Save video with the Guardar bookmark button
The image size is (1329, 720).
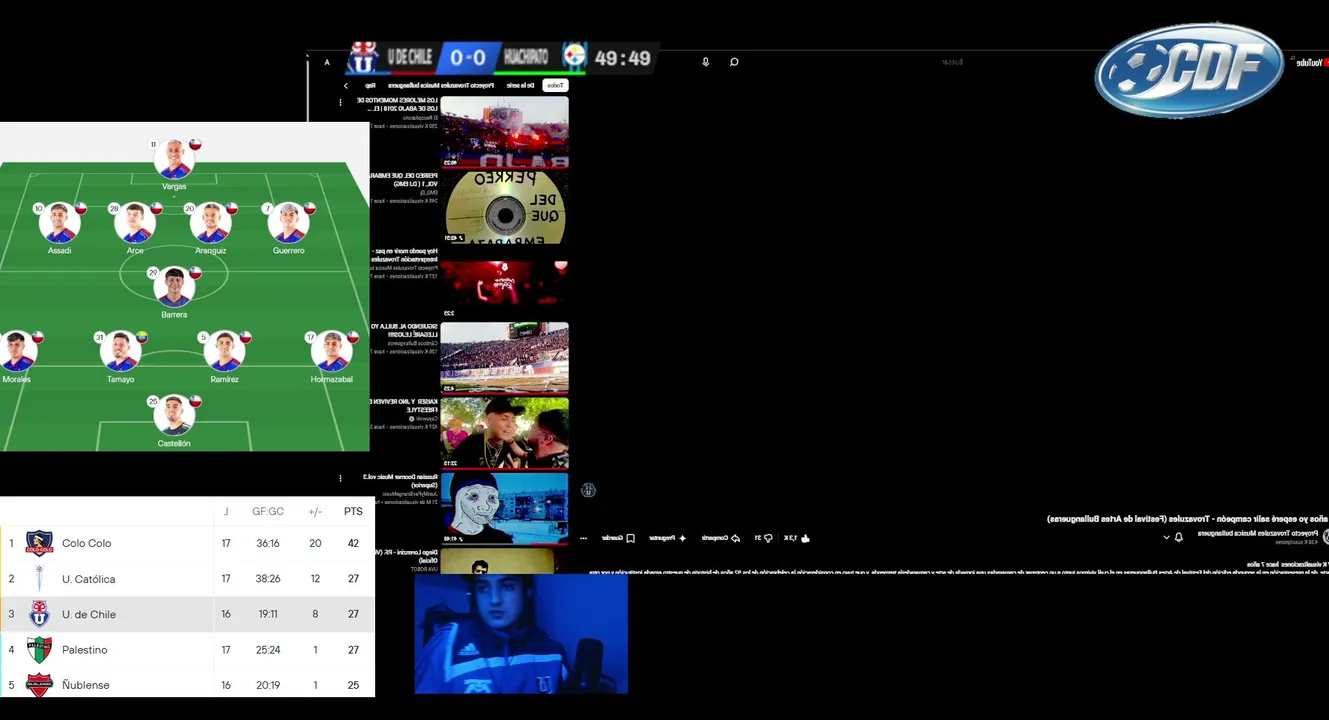pyautogui.click(x=617, y=538)
